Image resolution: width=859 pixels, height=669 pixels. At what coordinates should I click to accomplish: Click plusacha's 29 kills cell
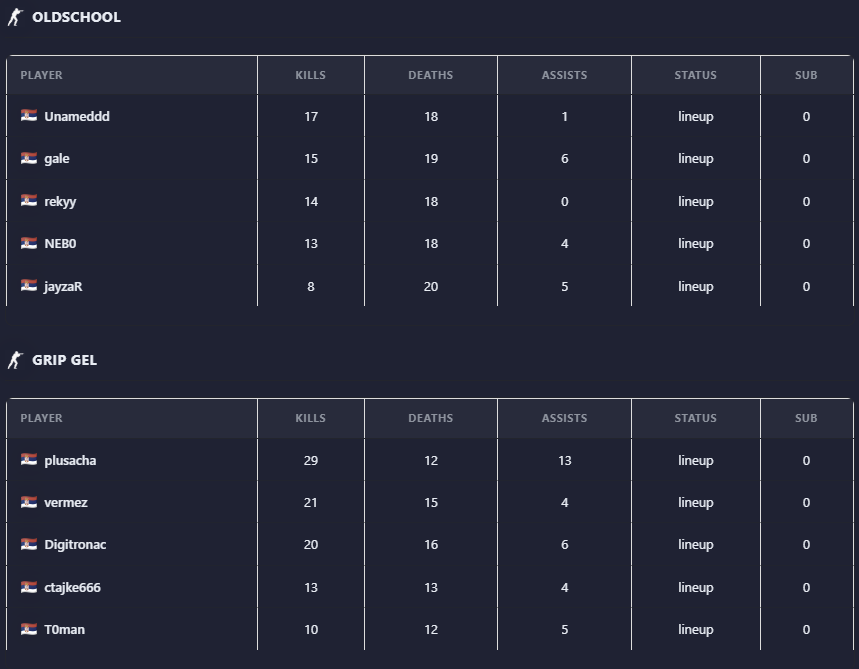311,460
